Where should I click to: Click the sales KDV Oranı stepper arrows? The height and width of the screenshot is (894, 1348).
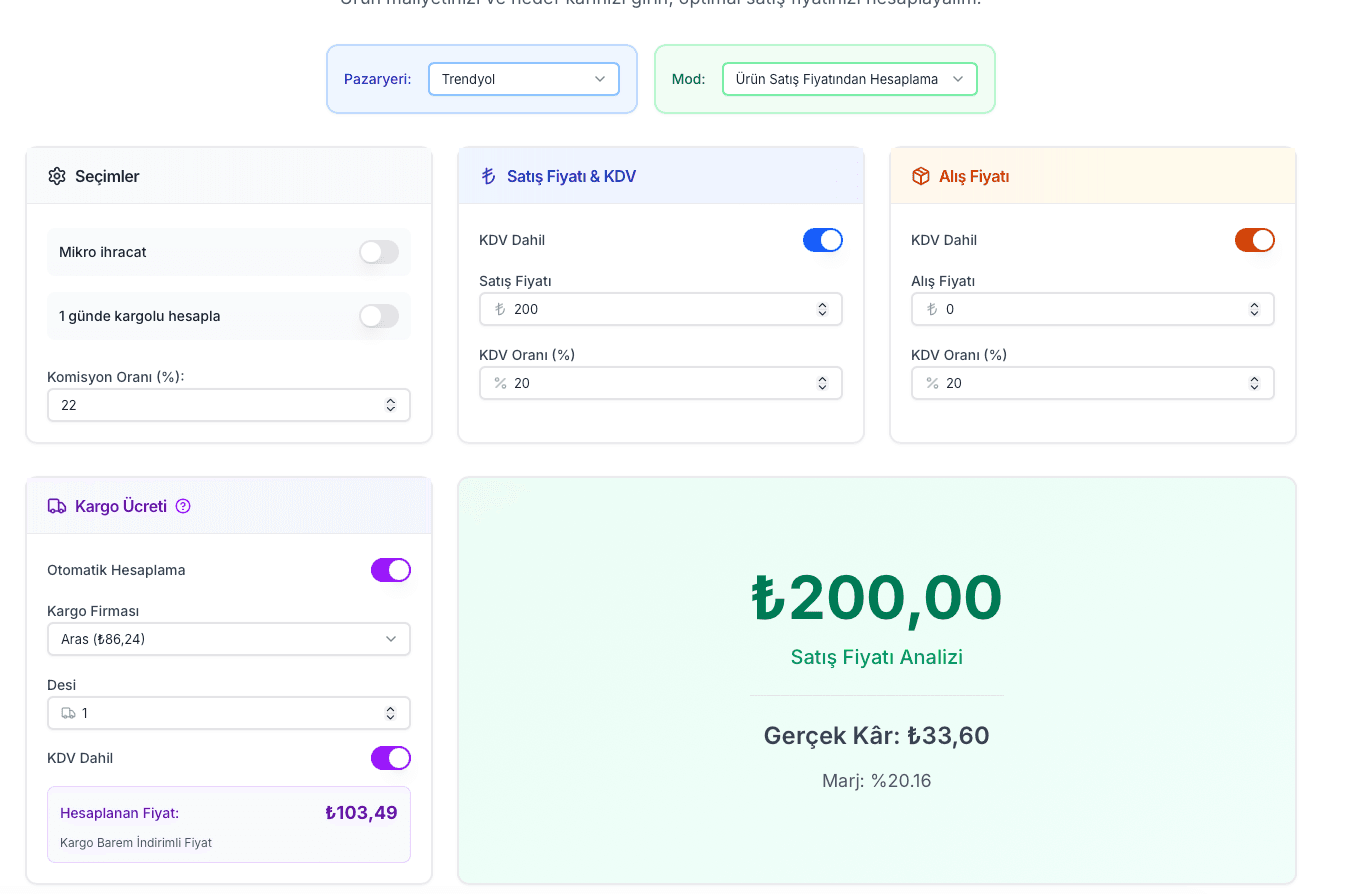[x=822, y=384]
